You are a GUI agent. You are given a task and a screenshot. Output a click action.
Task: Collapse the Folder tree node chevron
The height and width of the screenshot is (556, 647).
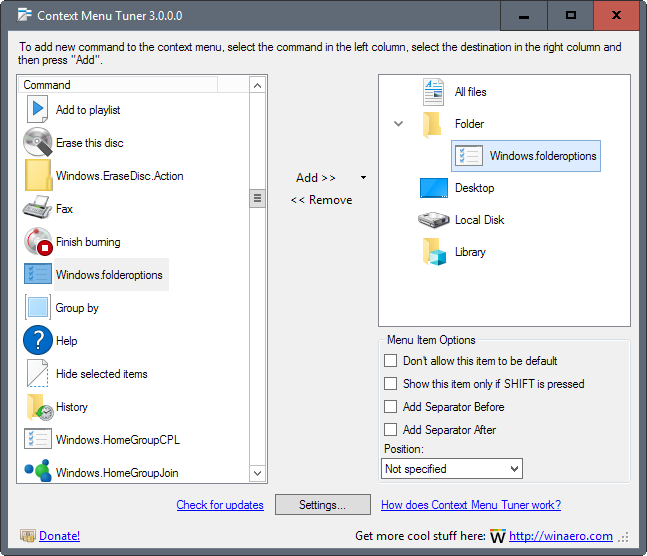[398, 123]
